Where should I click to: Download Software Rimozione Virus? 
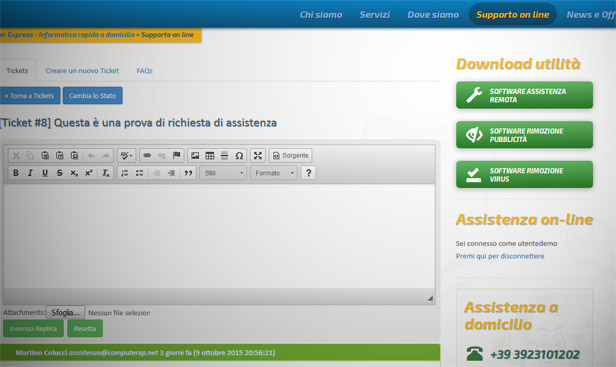tap(524, 174)
